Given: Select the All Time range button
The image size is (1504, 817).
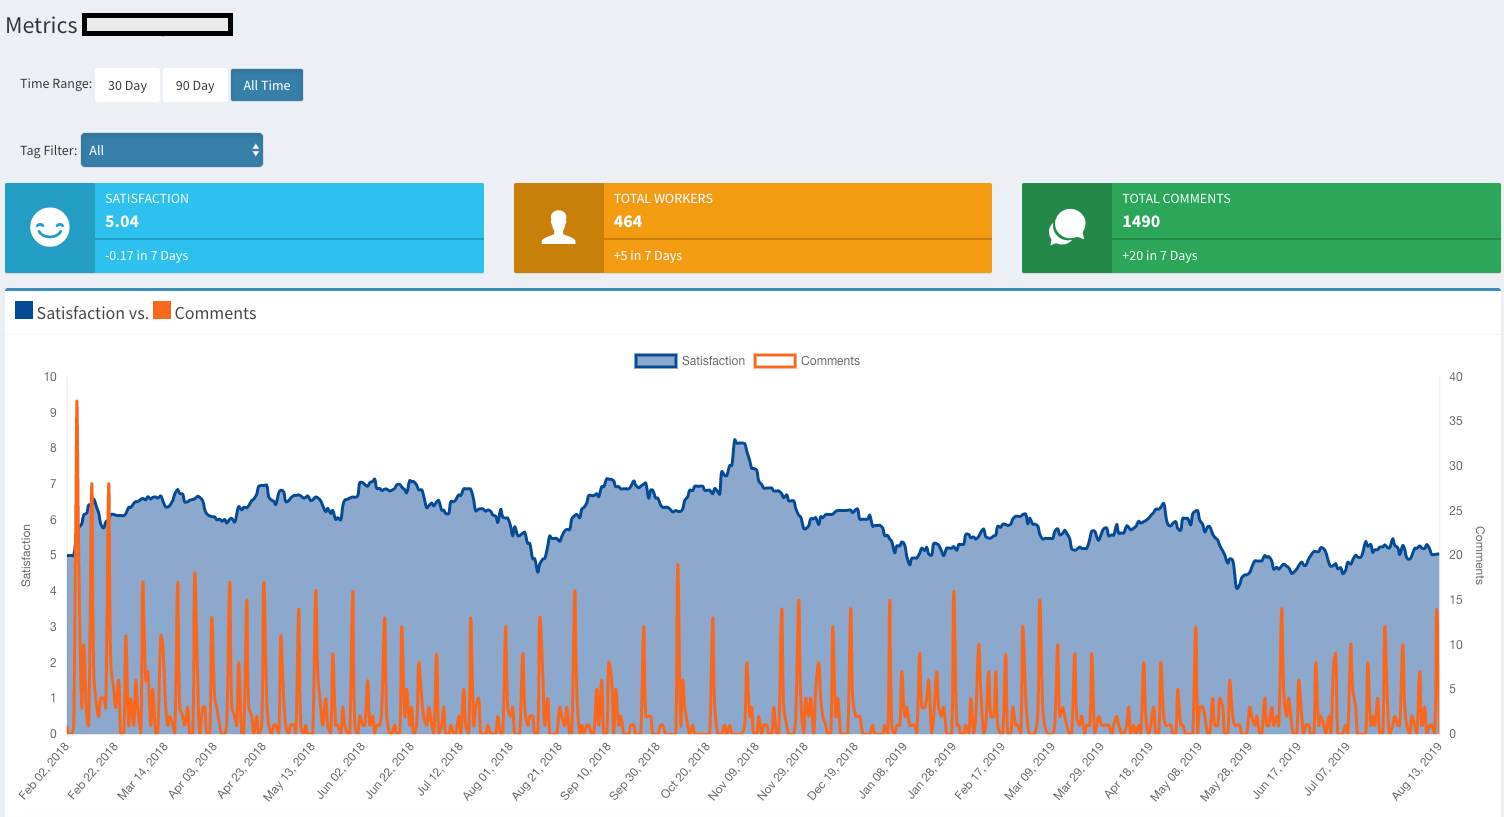Looking at the screenshot, I should [x=267, y=85].
